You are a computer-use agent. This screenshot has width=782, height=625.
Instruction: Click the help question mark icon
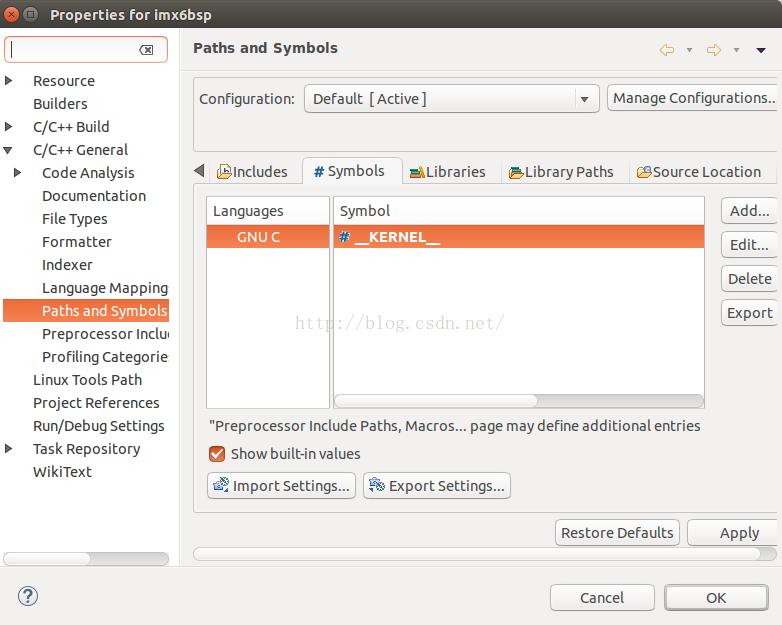pos(27,596)
